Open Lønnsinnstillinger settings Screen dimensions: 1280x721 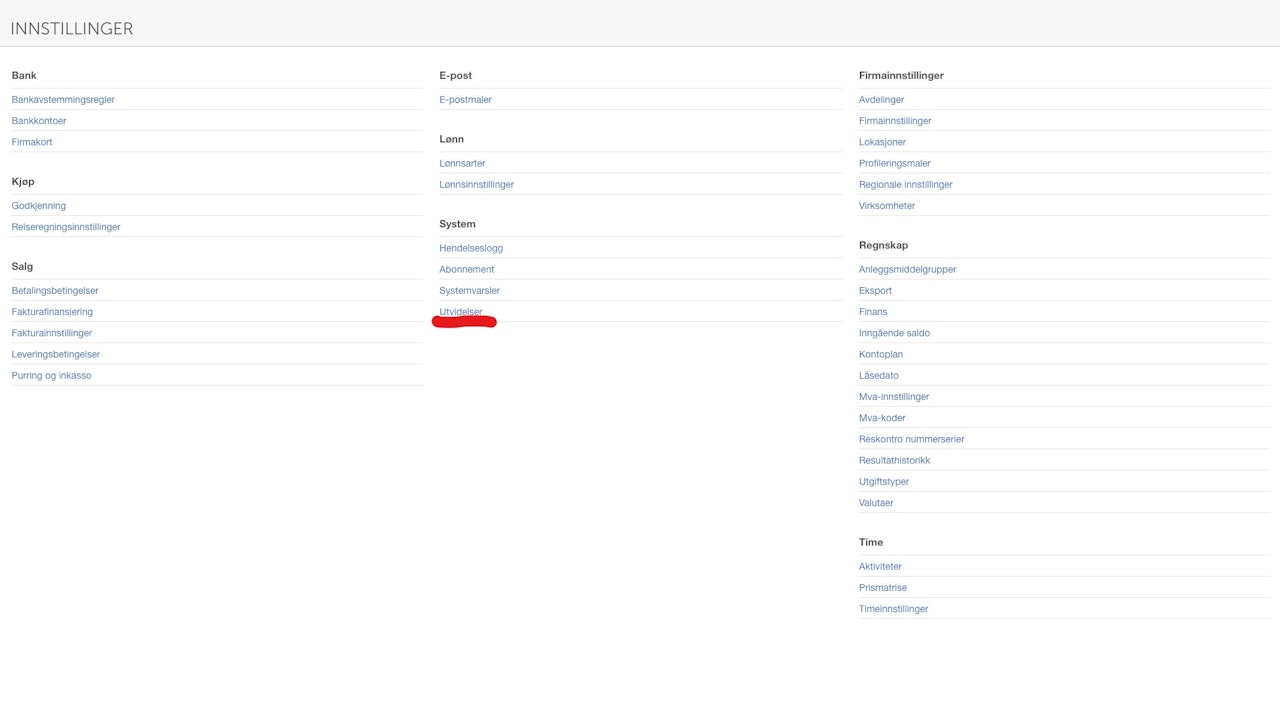pos(477,185)
